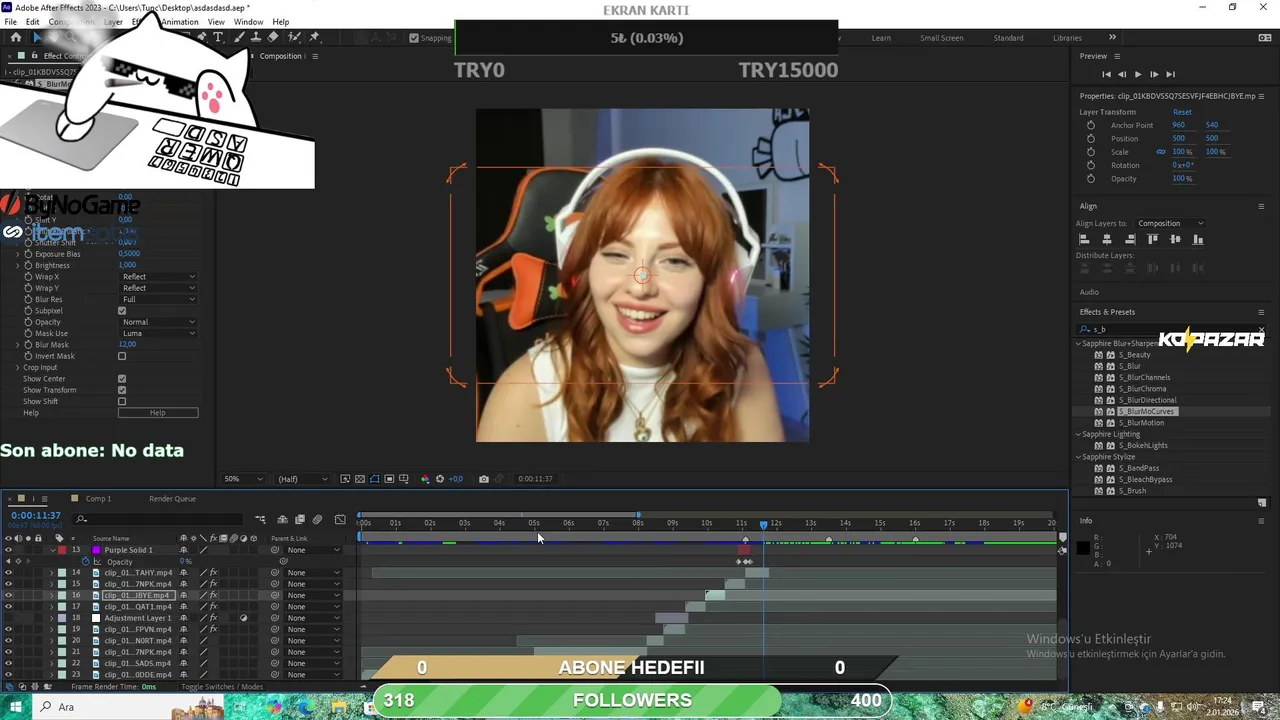The width and height of the screenshot is (1280, 720).
Task: Select the Comp 1 timeline tab
Action: (x=98, y=498)
